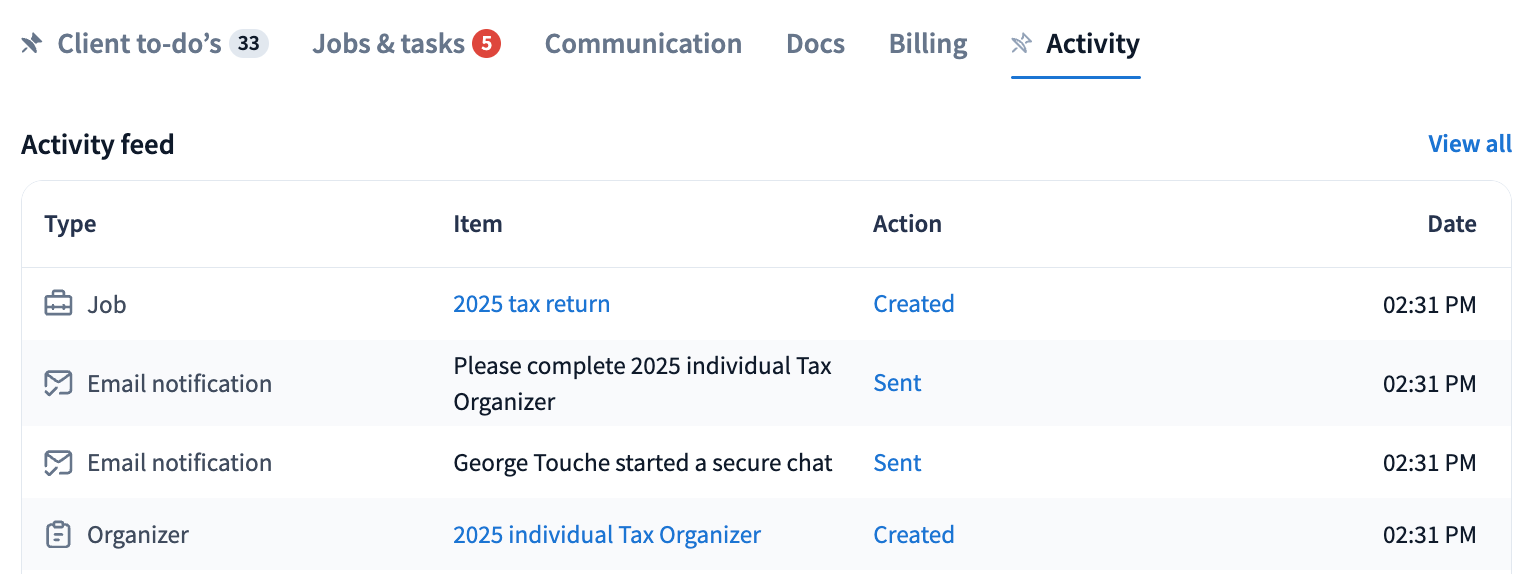Click the 33 count badge on Client to-do's

(x=249, y=44)
